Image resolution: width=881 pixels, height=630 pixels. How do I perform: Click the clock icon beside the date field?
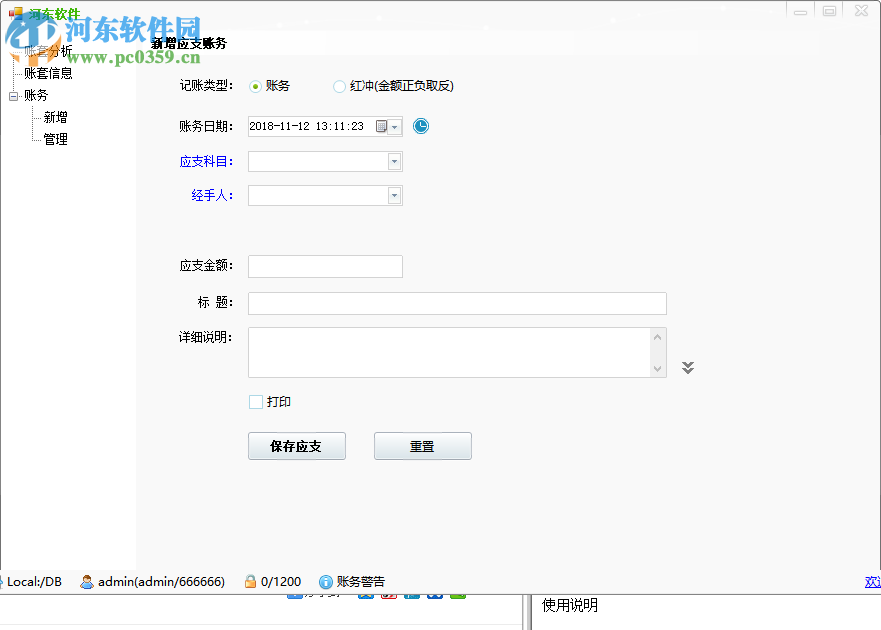point(420,126)
